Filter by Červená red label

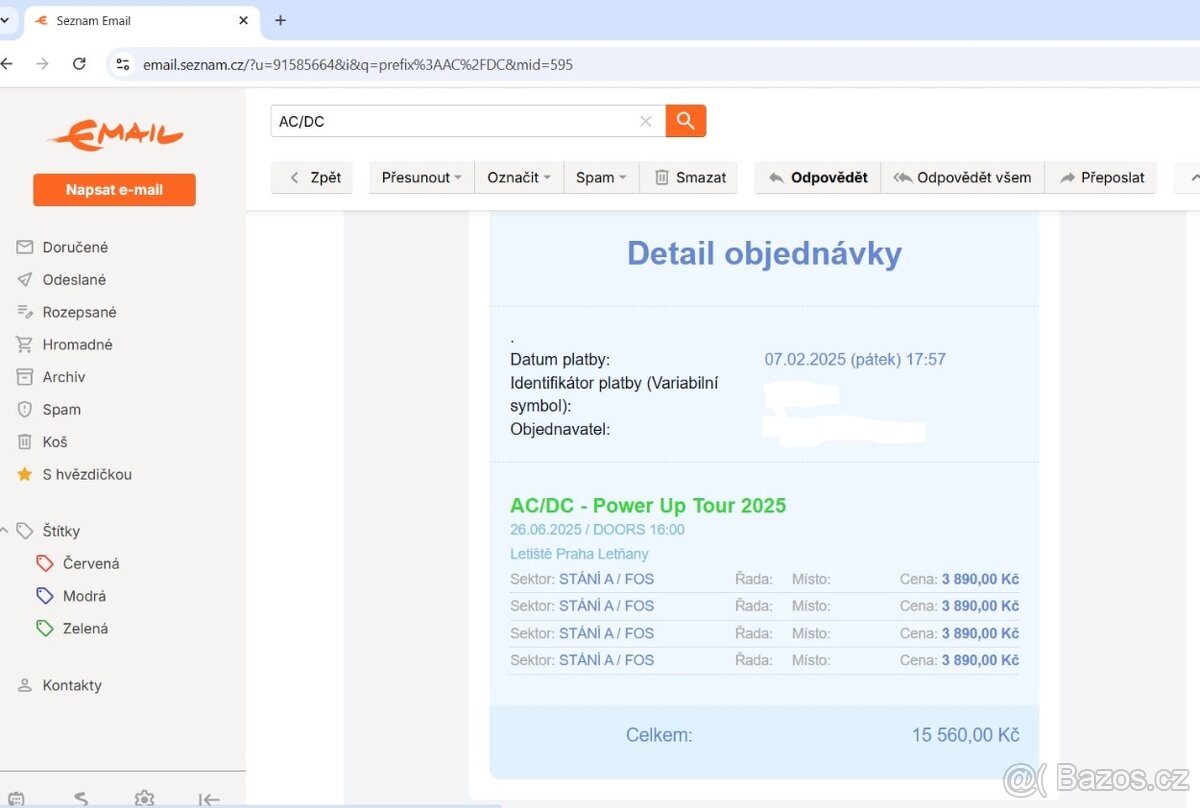click(x=78, y=563)
